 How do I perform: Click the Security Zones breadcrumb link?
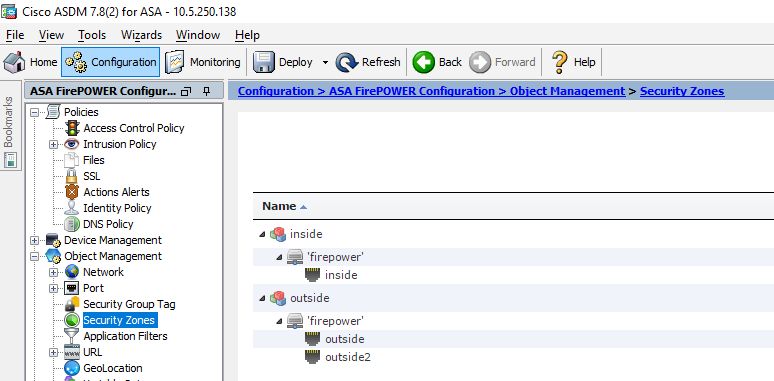tap(682, 91)
